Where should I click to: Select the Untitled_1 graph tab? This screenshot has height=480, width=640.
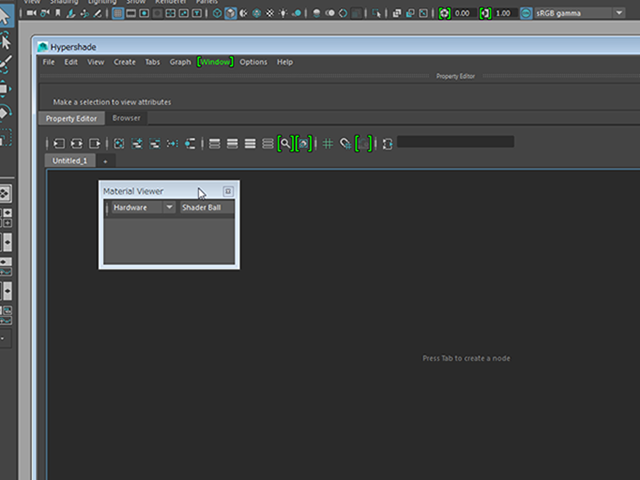point(70,161)
